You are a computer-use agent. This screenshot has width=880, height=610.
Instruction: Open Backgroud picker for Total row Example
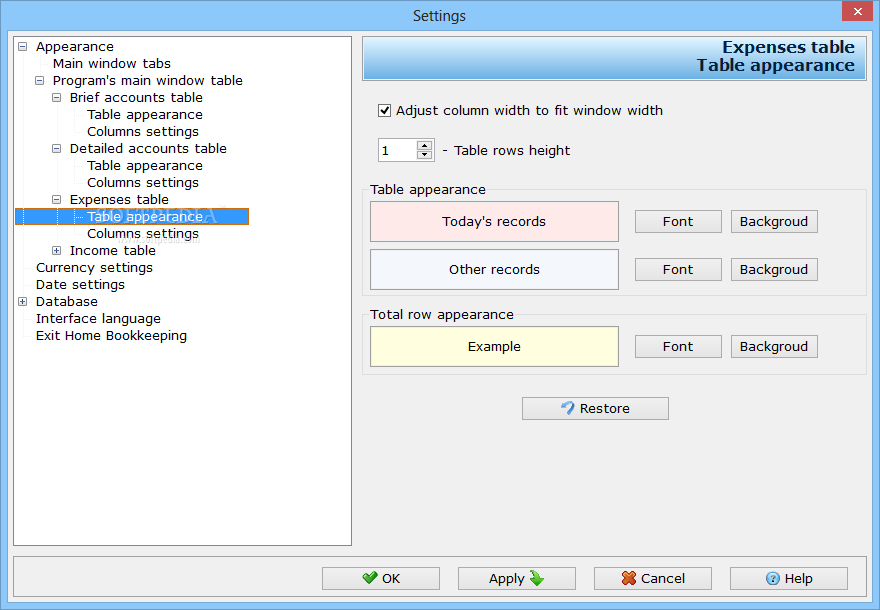774,346
